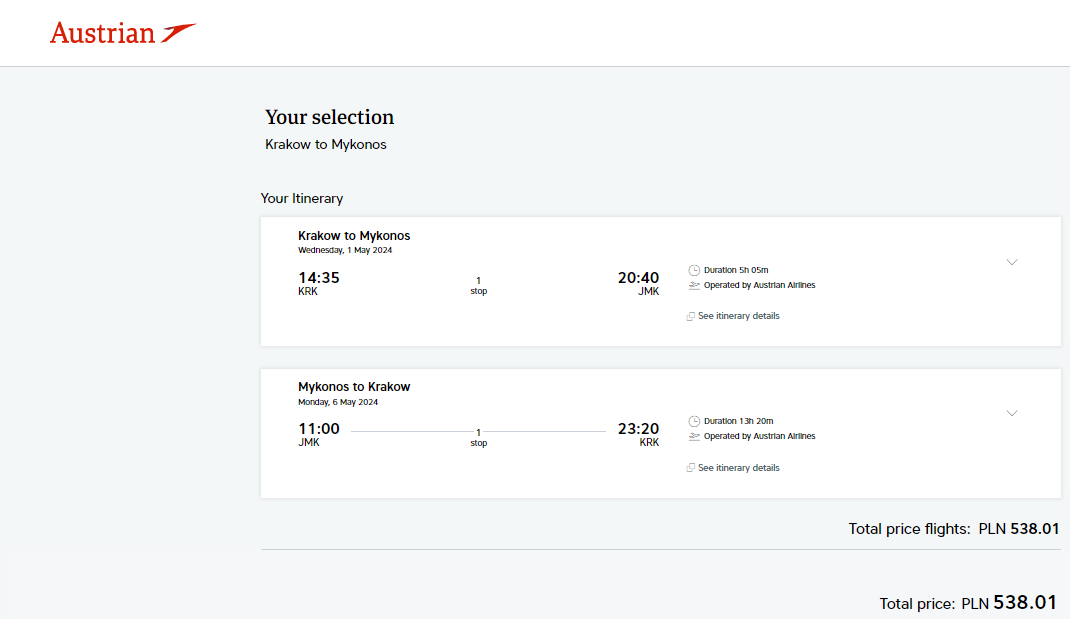The width and height of the screenshot is (1070, 619).
Task: Select the 14:35 departure time
Action: click(x=319, y=278)
